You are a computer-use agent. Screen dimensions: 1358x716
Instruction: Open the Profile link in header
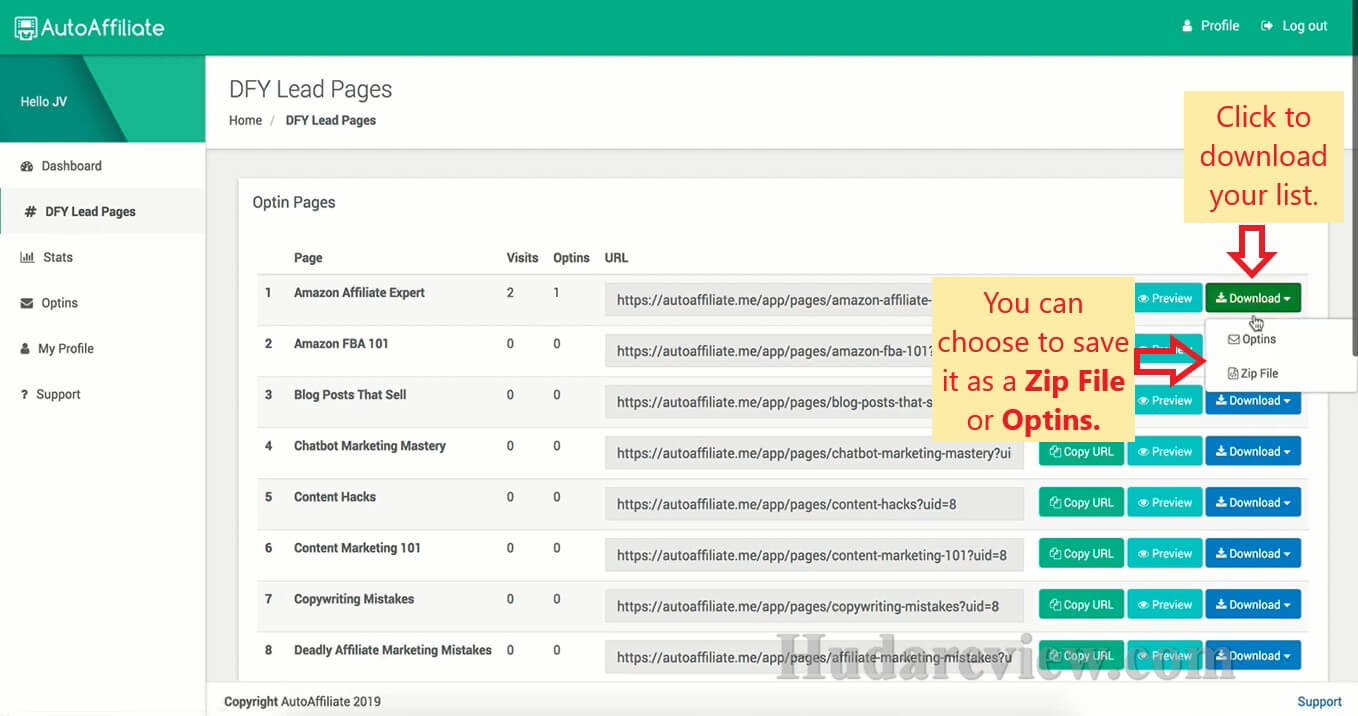coord(1210,26)
